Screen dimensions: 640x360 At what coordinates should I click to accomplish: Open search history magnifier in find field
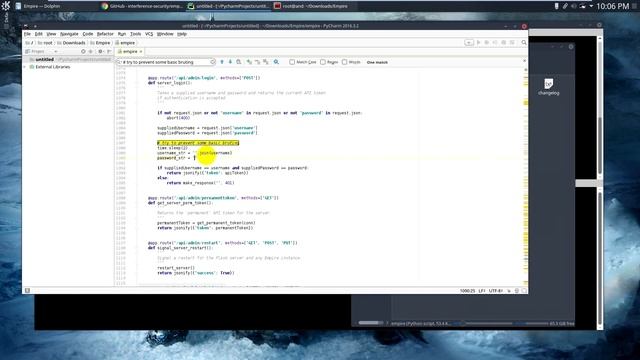coord(119,62)
